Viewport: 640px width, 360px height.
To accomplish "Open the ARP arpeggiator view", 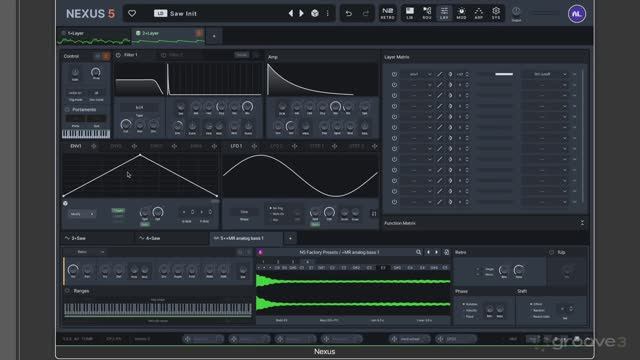I will [x=478, y=13].
